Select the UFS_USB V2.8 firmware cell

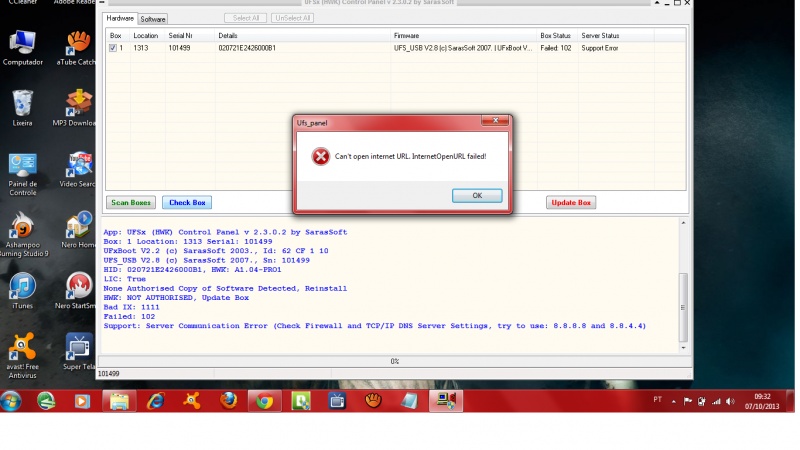(463, 48)
